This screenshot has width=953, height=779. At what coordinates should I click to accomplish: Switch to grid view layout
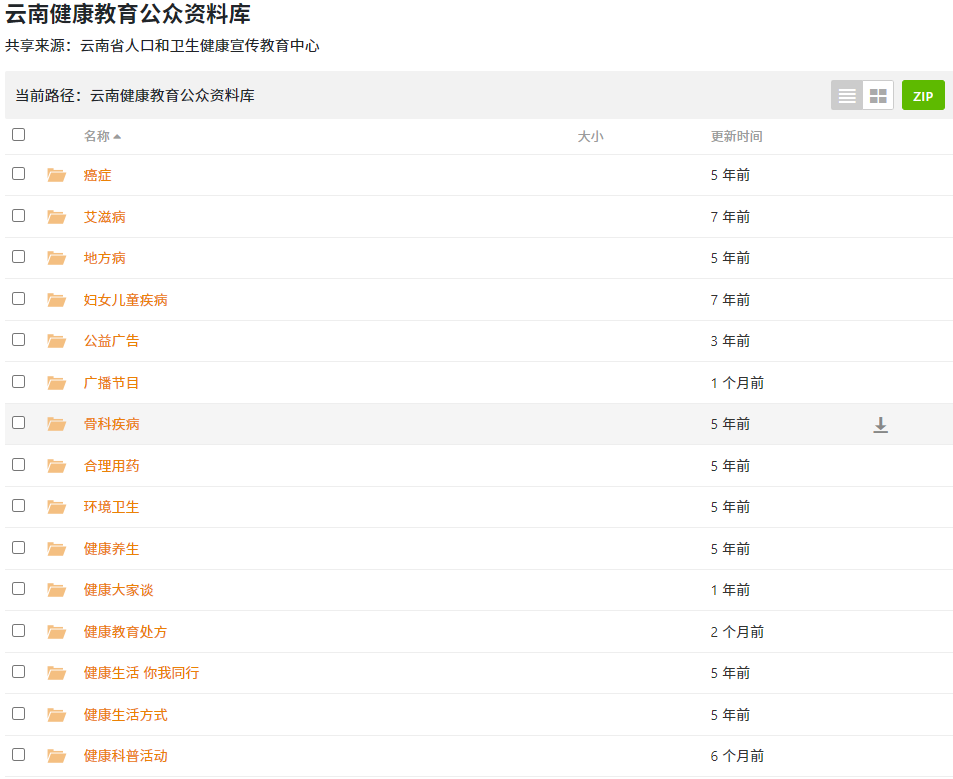click(878, 96)
